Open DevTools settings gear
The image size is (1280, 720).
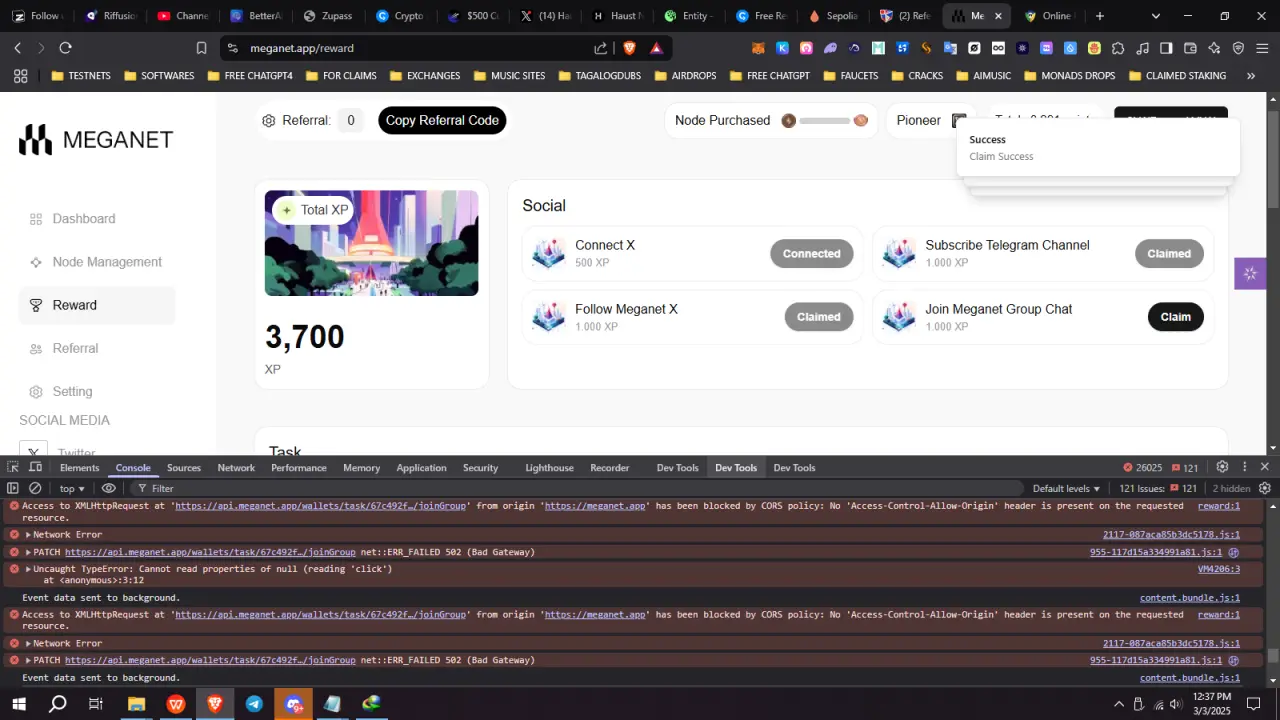(1222, 467)
